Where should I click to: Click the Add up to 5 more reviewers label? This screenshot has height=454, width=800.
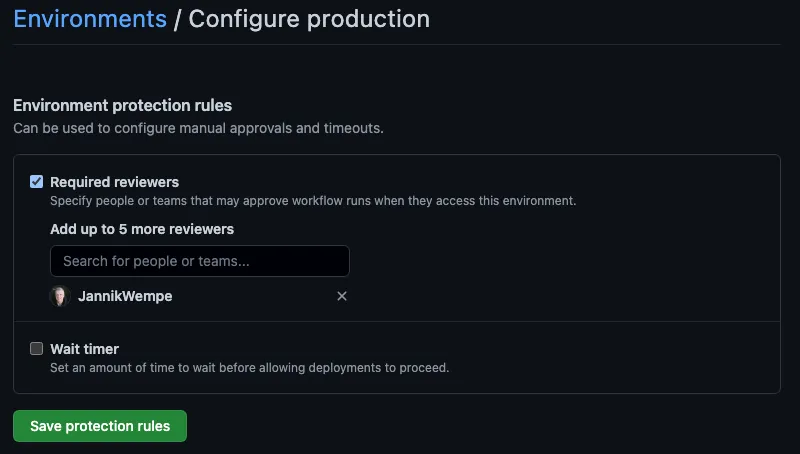pyautogui.click(x=142, y=229)
